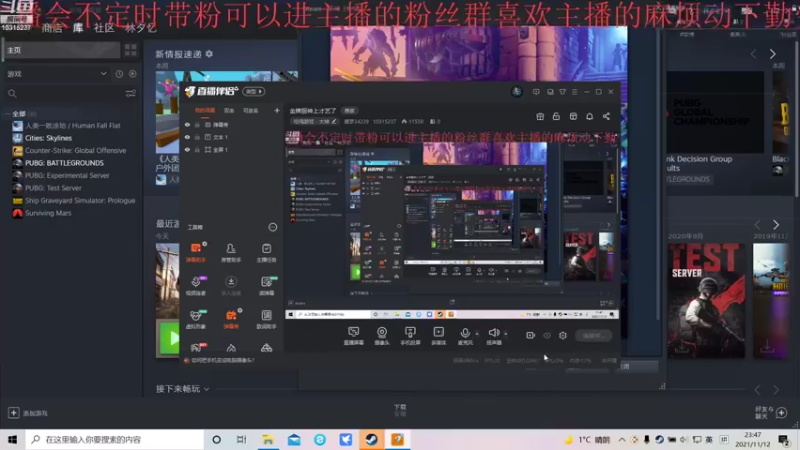Click Steam advanced filter icon by search
The image size is (800, 450).
click(131, 93)
